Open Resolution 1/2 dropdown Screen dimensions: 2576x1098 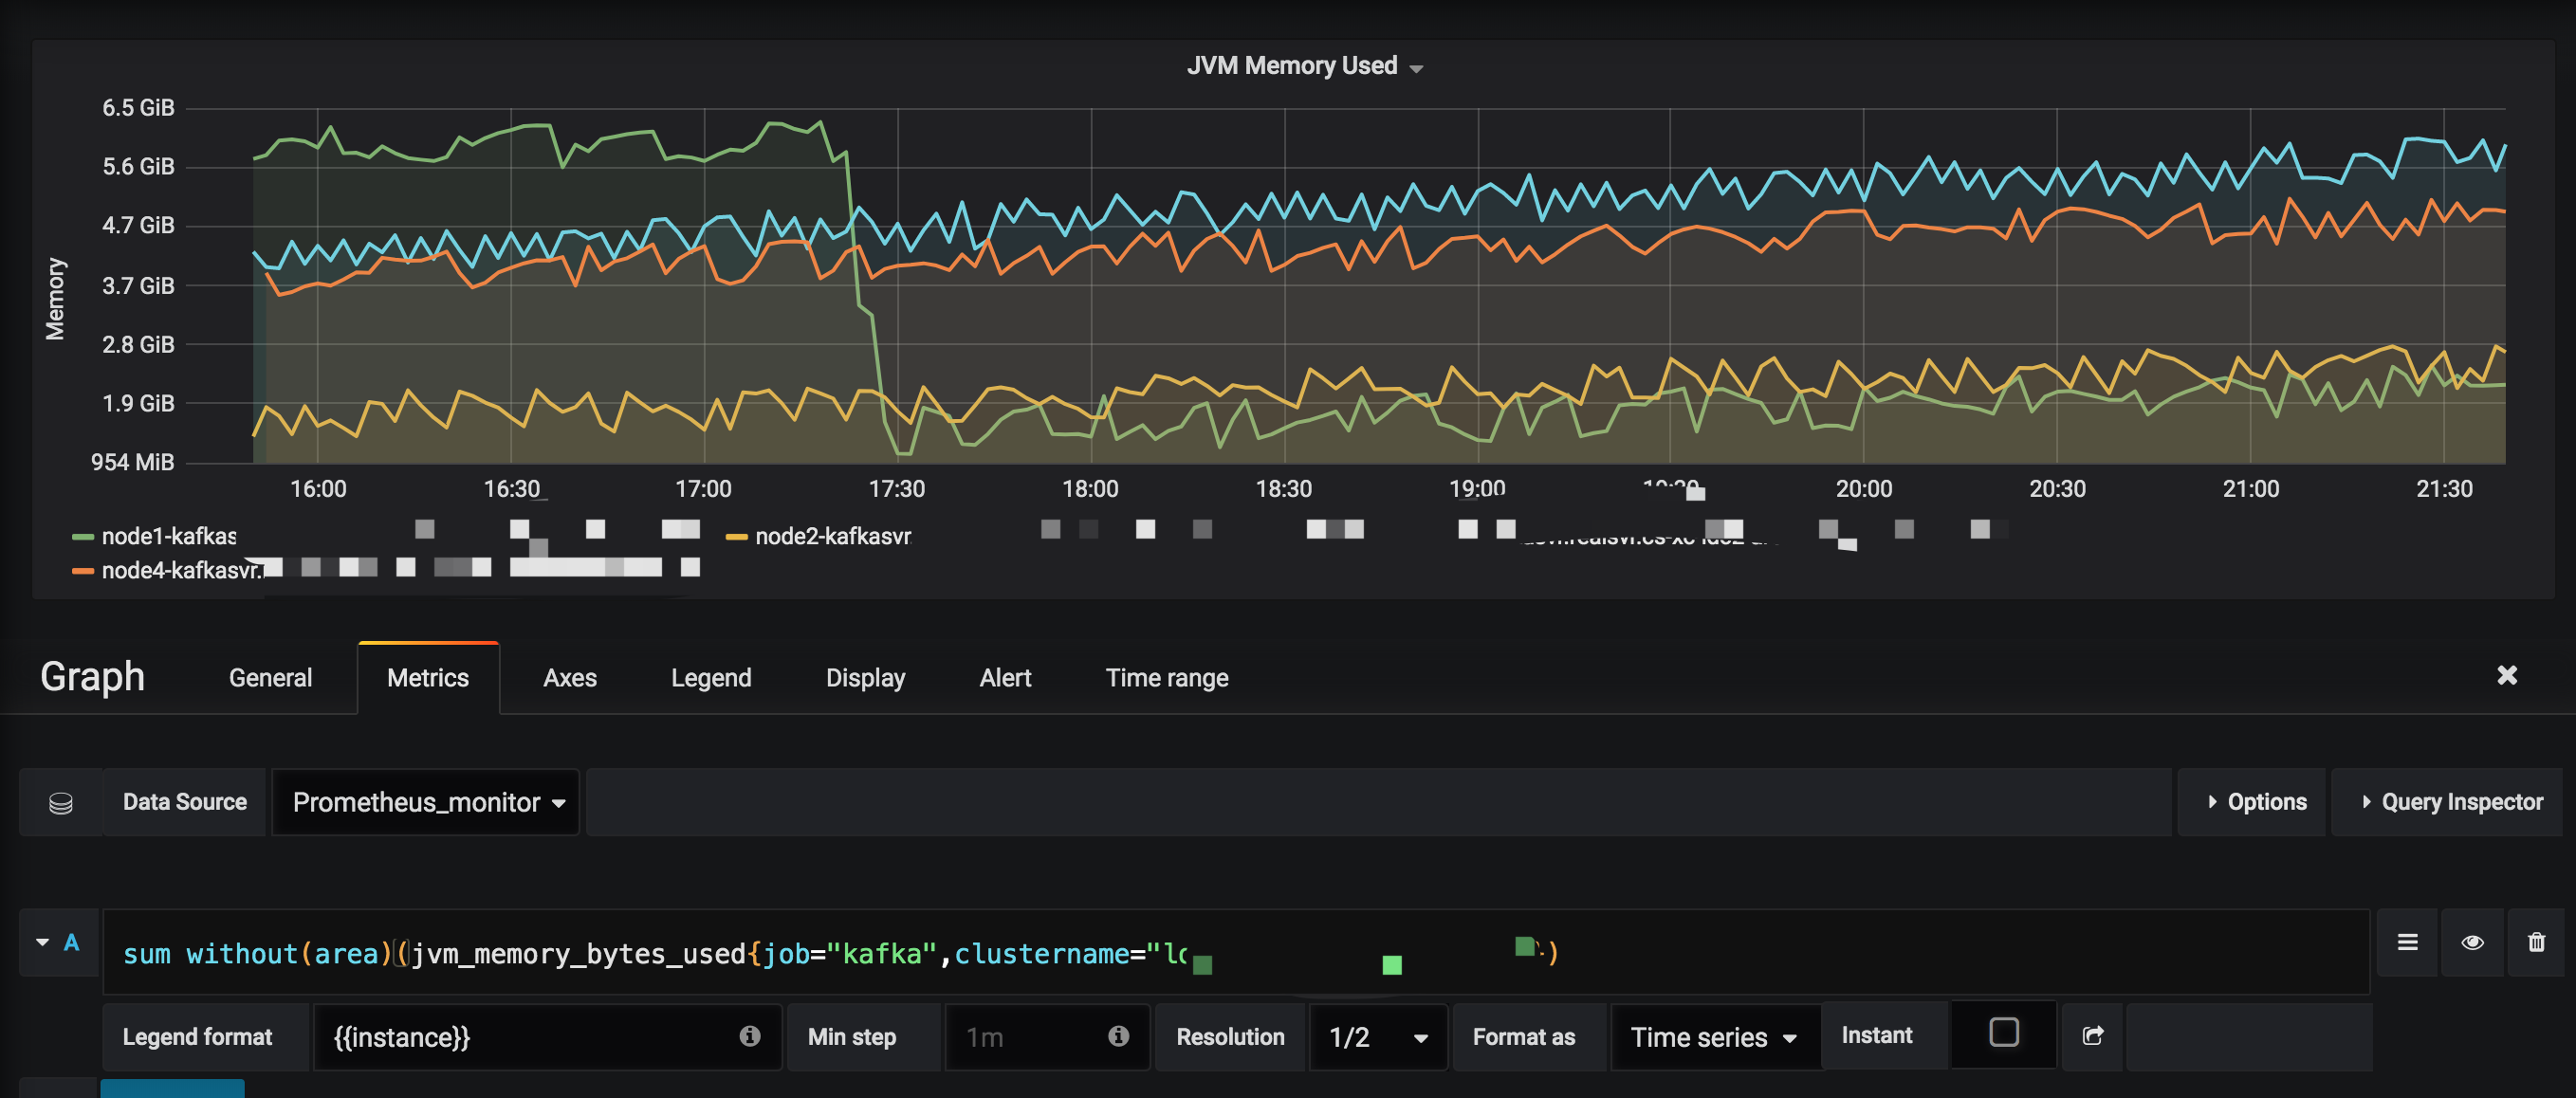(1377, 1037)
